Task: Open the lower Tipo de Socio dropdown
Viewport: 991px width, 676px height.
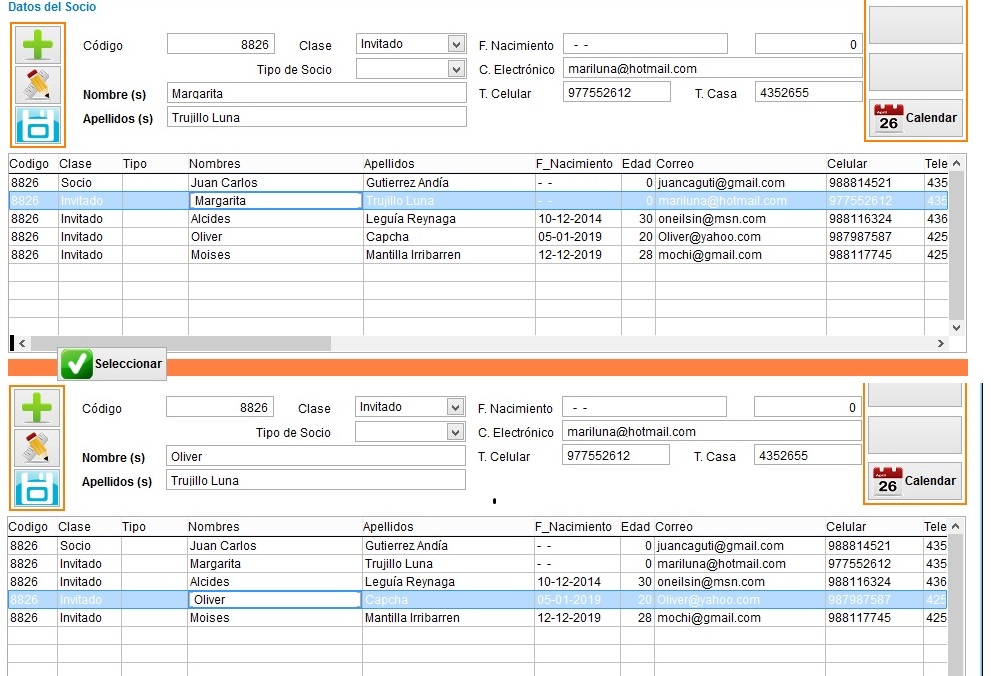Action: (x=455, y=432)
